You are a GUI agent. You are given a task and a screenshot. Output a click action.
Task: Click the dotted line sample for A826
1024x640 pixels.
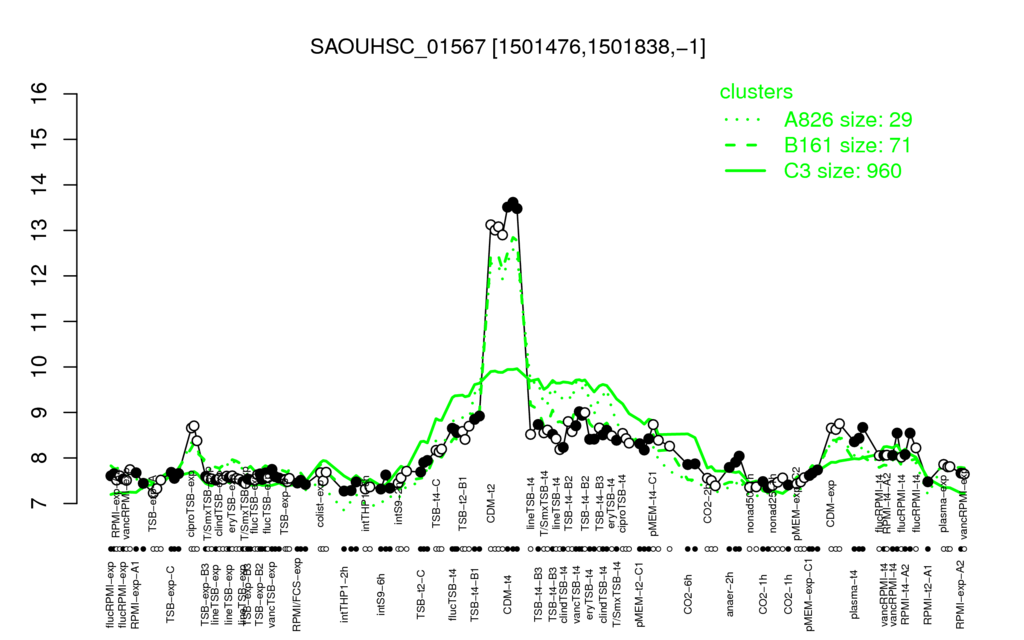[744, 120]
